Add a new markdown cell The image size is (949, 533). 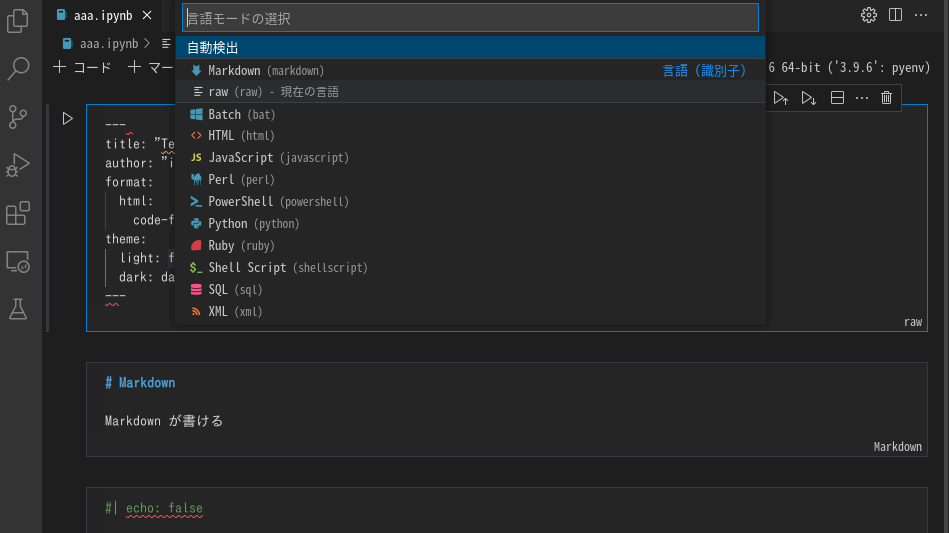pos(151,67)
